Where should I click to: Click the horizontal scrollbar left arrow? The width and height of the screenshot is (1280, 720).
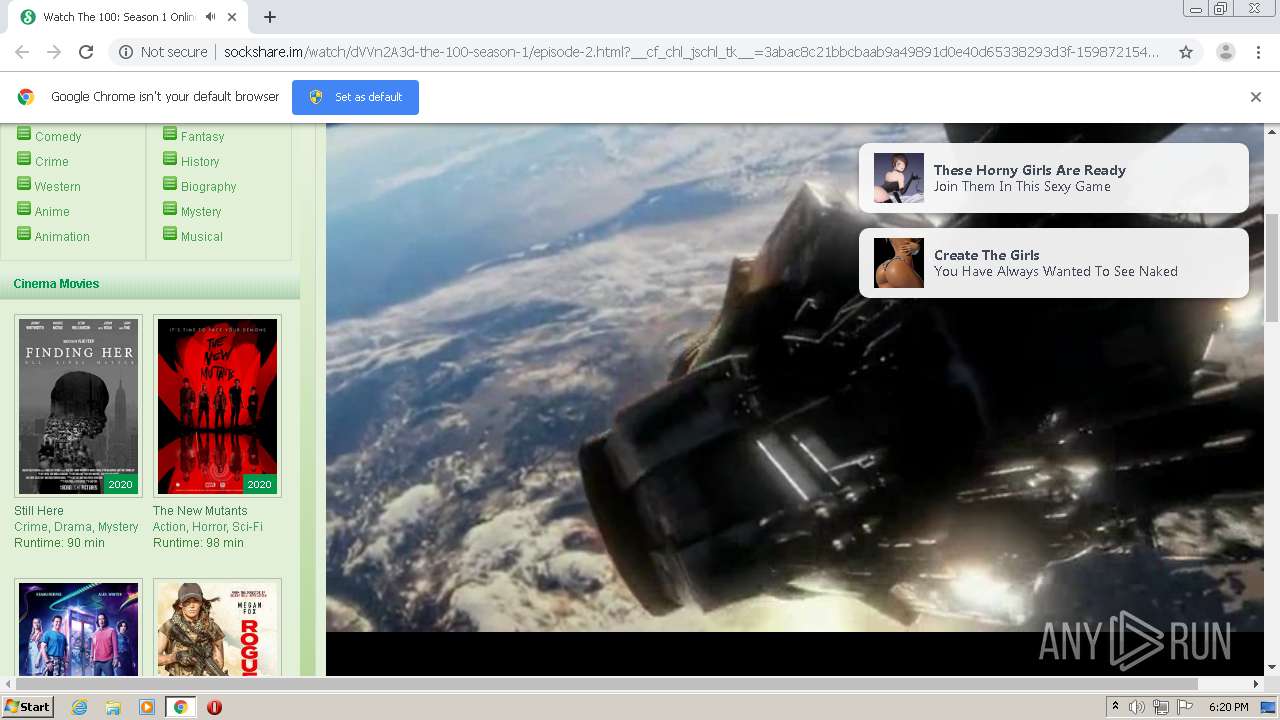(8, 684)
